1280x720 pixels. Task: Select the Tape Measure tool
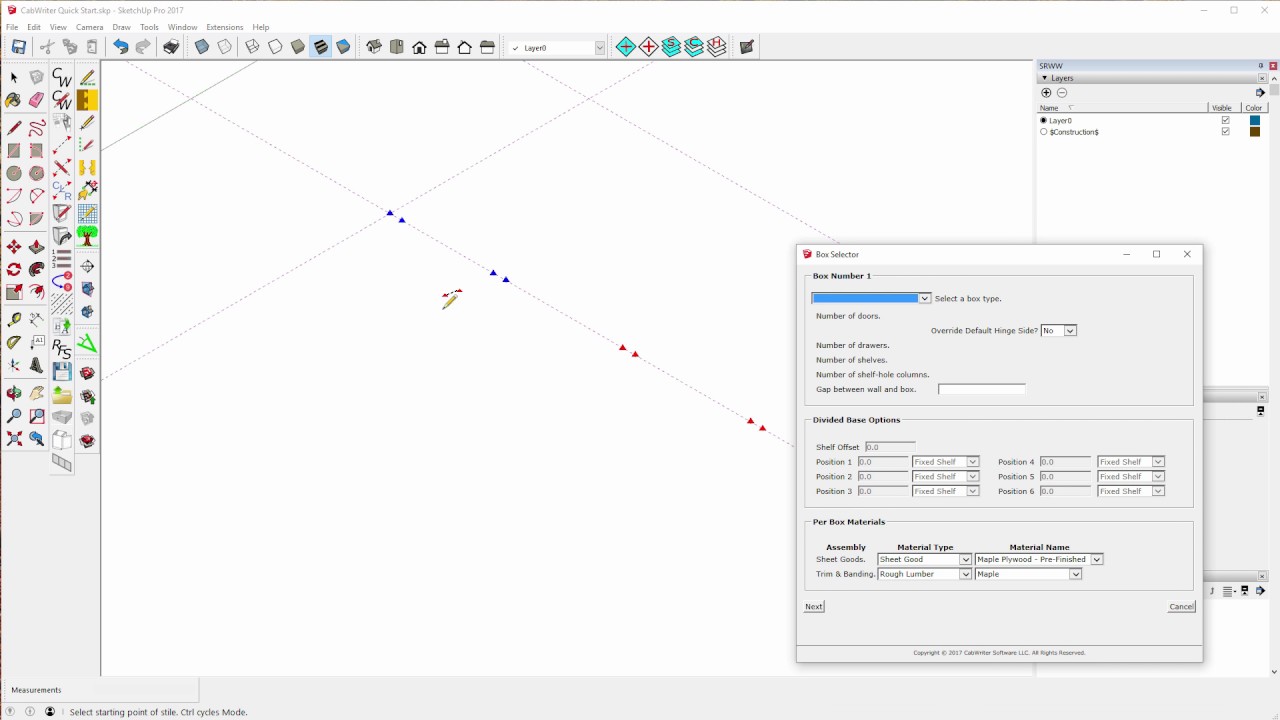click(x=14, y=320)
